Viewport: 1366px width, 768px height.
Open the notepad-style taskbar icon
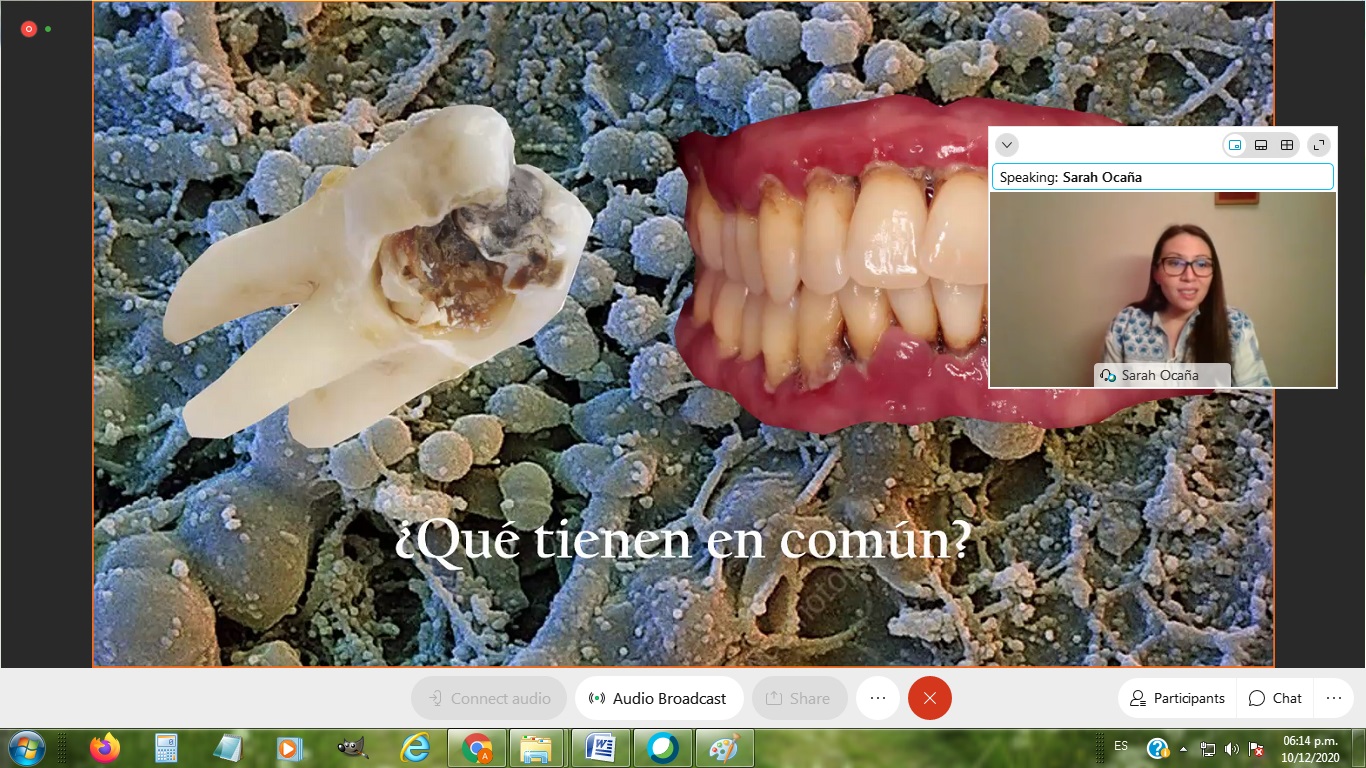point(228,748)
